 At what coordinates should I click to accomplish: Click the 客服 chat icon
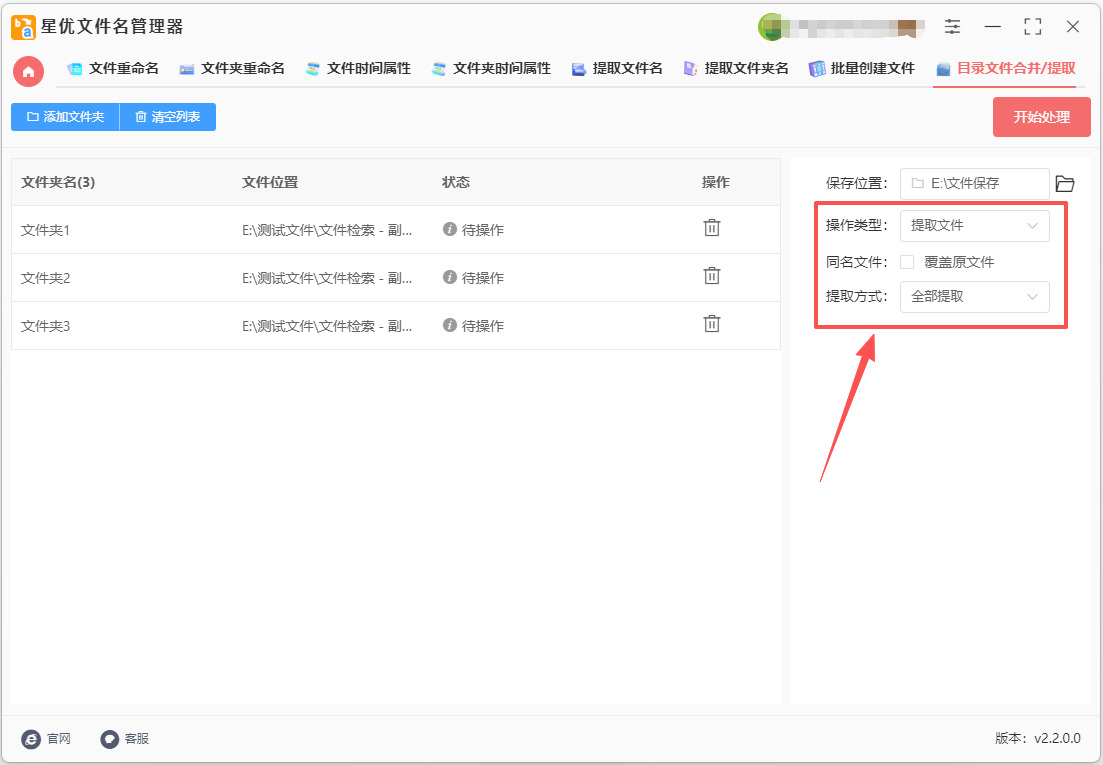[x=110, y=739]
